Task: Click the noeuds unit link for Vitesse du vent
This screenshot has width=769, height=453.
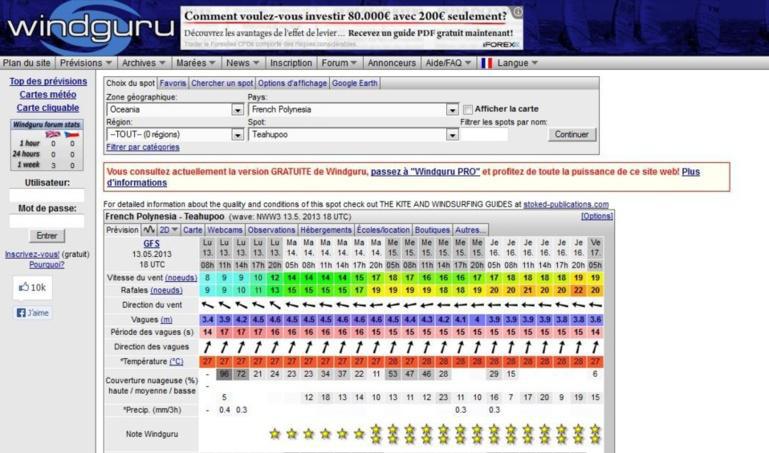Action: coord(181,277)
